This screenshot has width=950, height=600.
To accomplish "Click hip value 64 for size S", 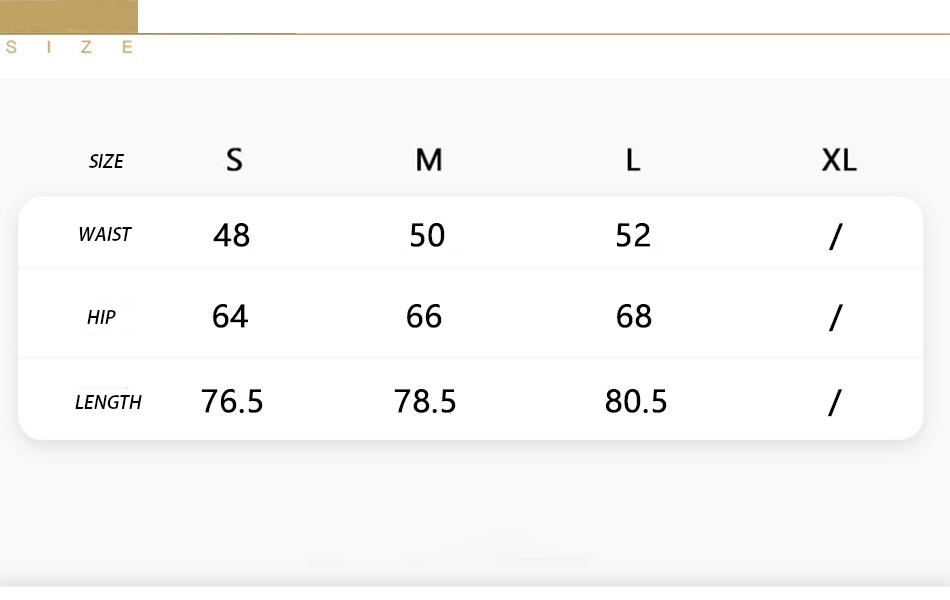I will [x=230, y=316].
